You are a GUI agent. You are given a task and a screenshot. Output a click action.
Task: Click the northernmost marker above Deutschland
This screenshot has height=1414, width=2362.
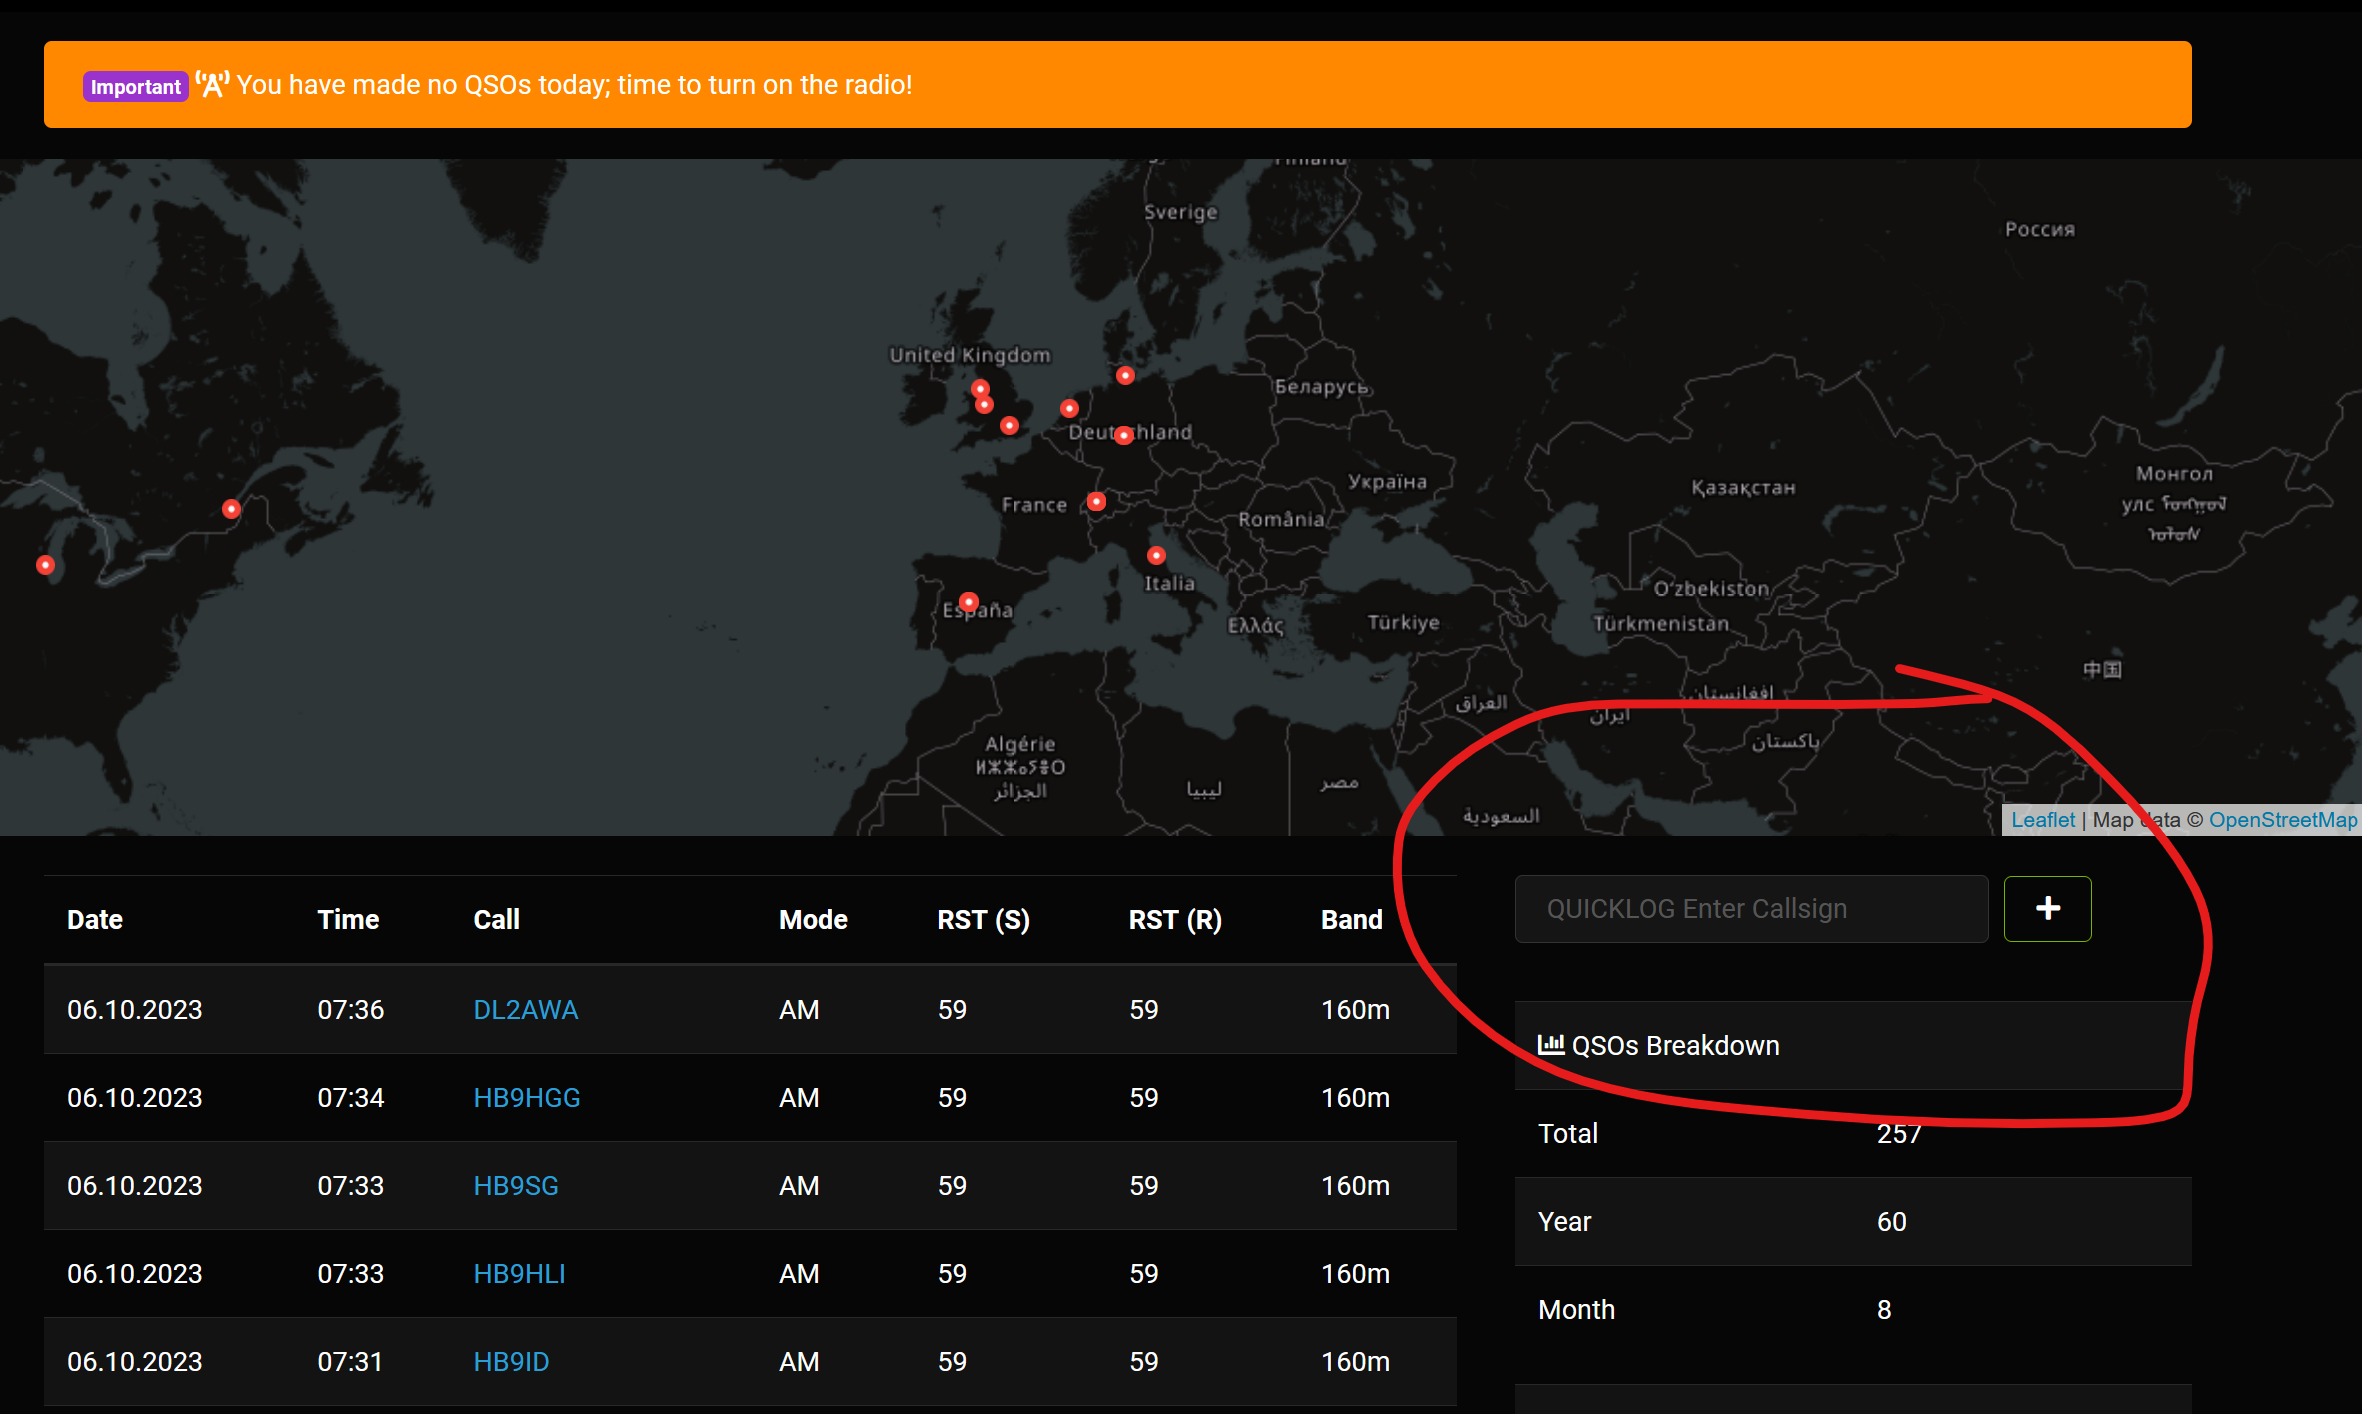pyautogui.click(x=1125, y=375)
